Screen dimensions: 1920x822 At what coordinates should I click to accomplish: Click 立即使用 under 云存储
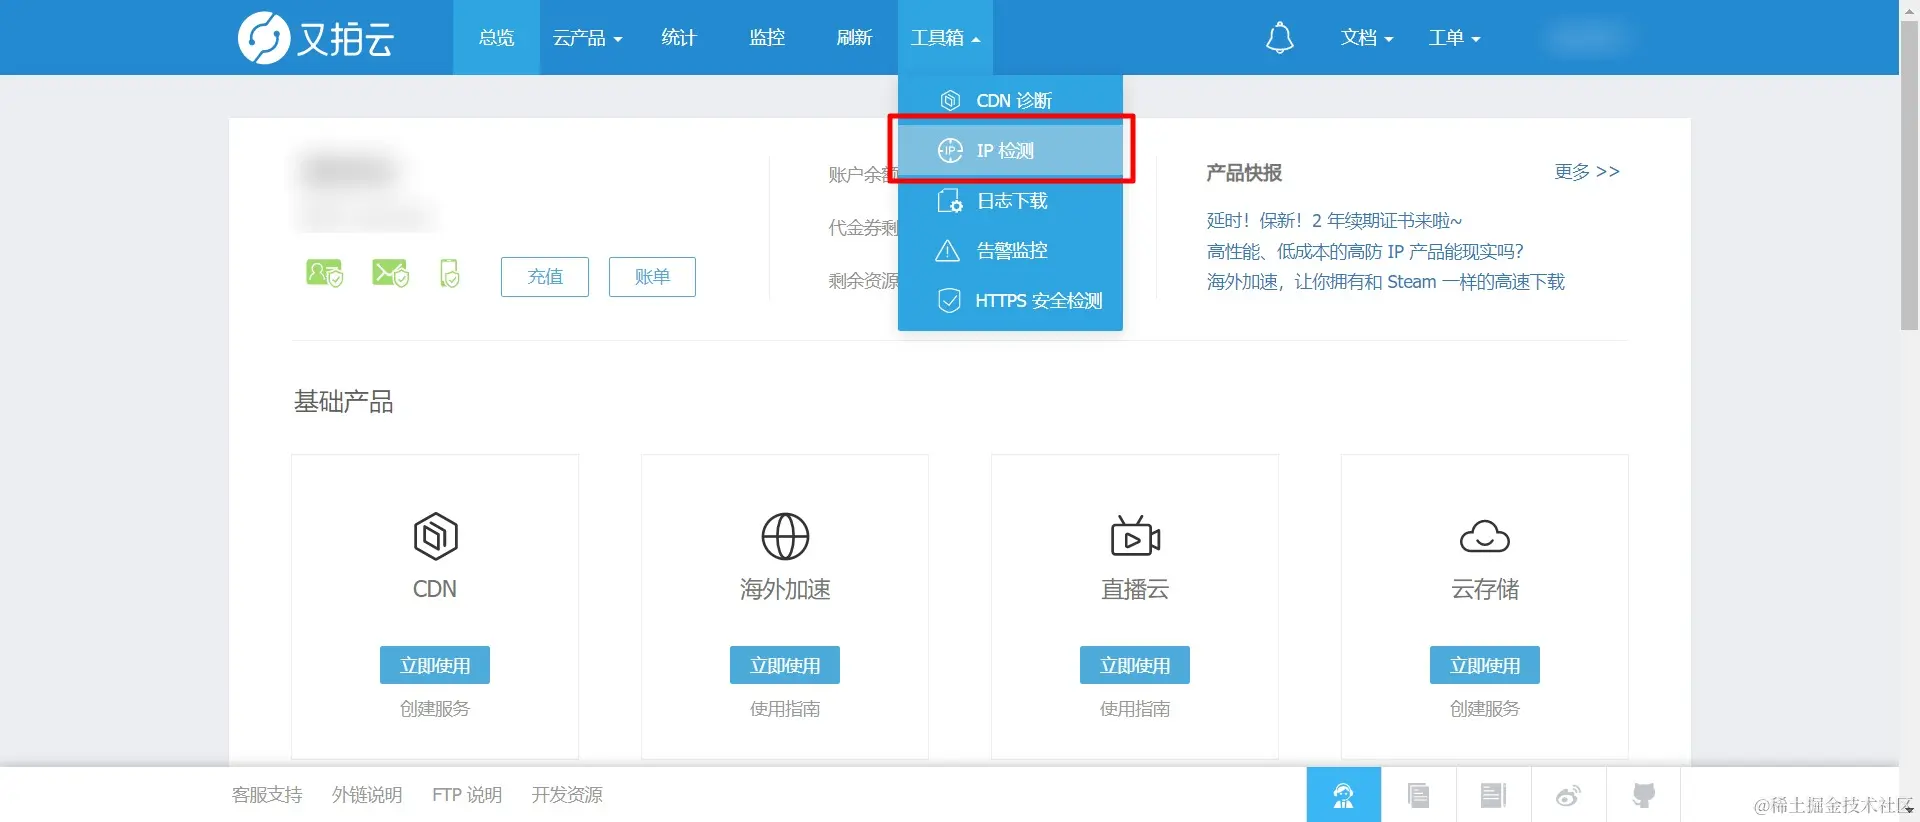pyautogui.click(x=1485, y=665)
